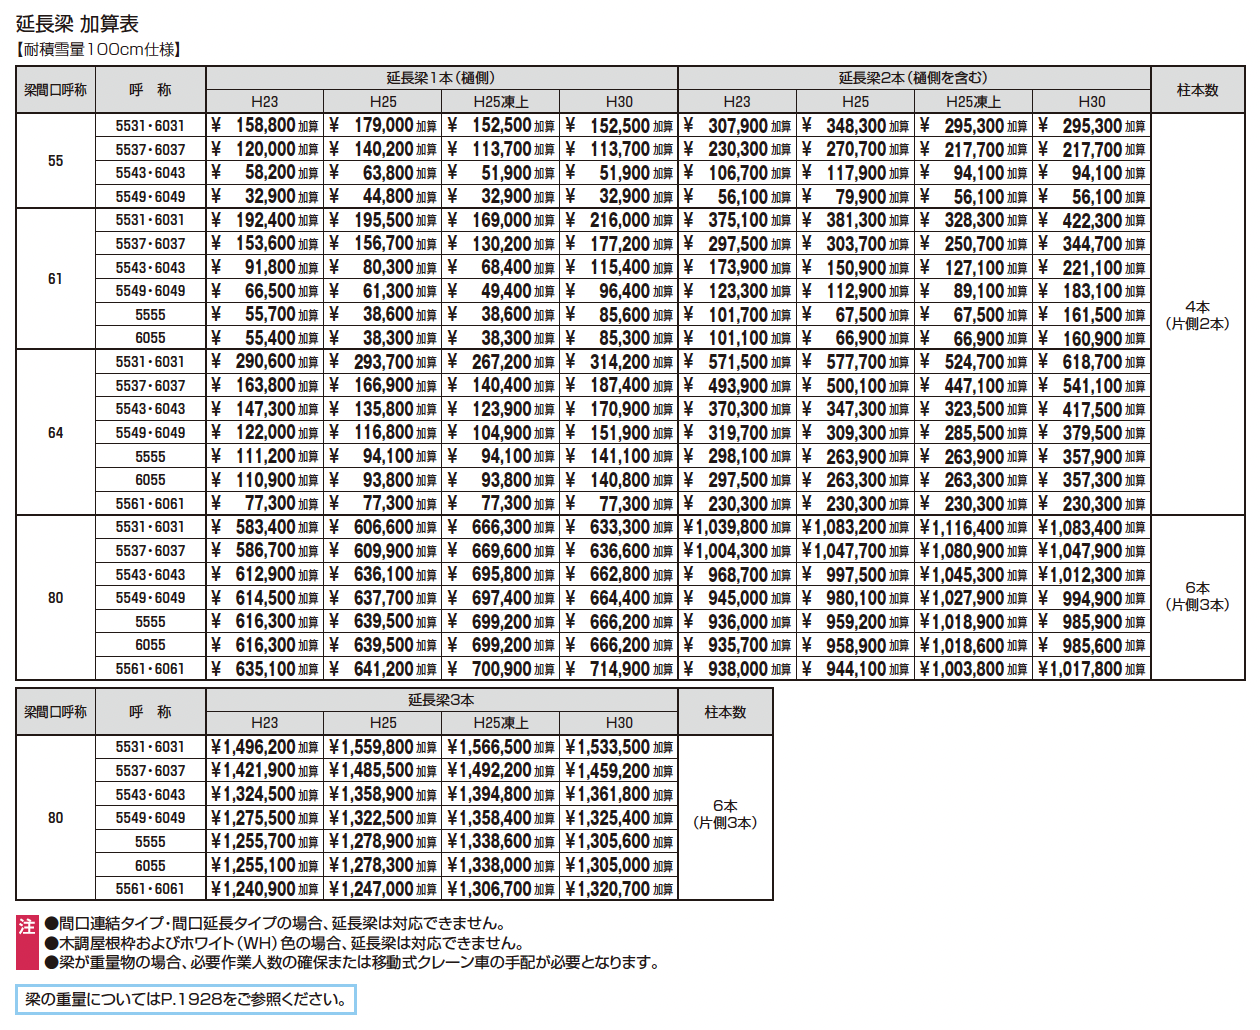This screenshot has height=1030, width=1260.
Task: Select the 延長梁1本(樋側) header
Action: tap(441, 78)
